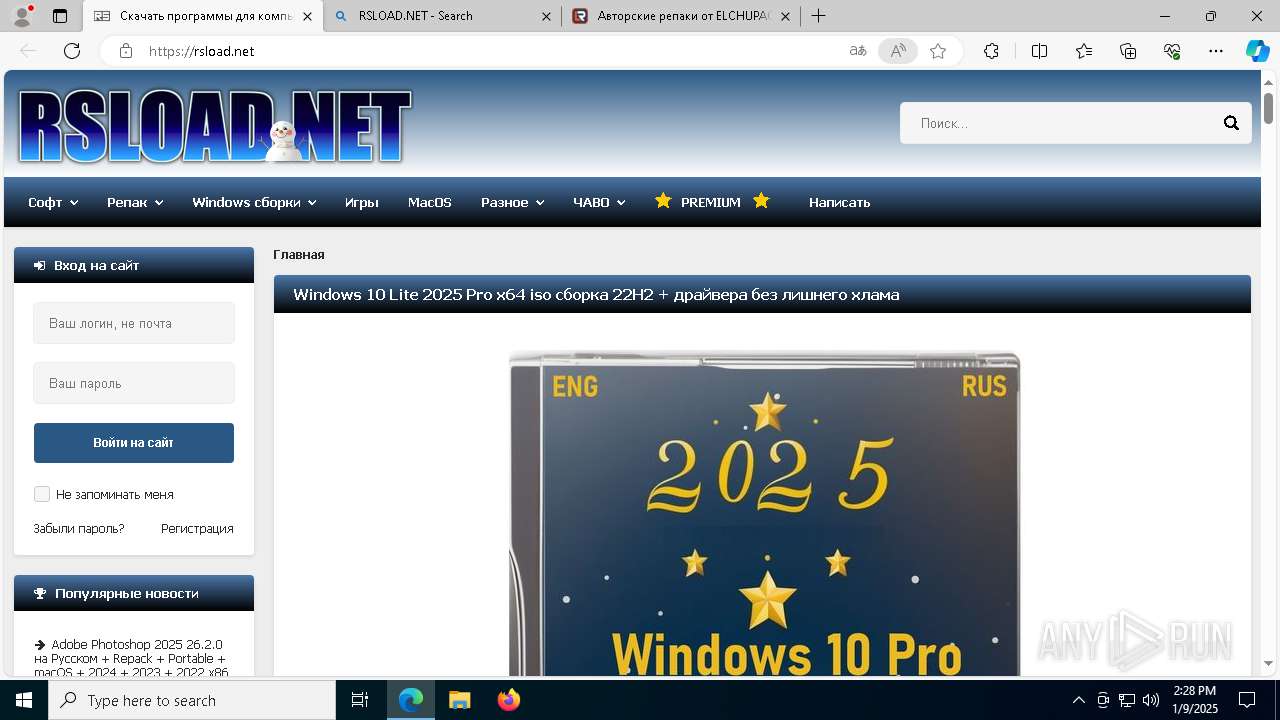Click the 'Главная' breadcrumb
Screen dimensions: 1280x720
point(299,254)
